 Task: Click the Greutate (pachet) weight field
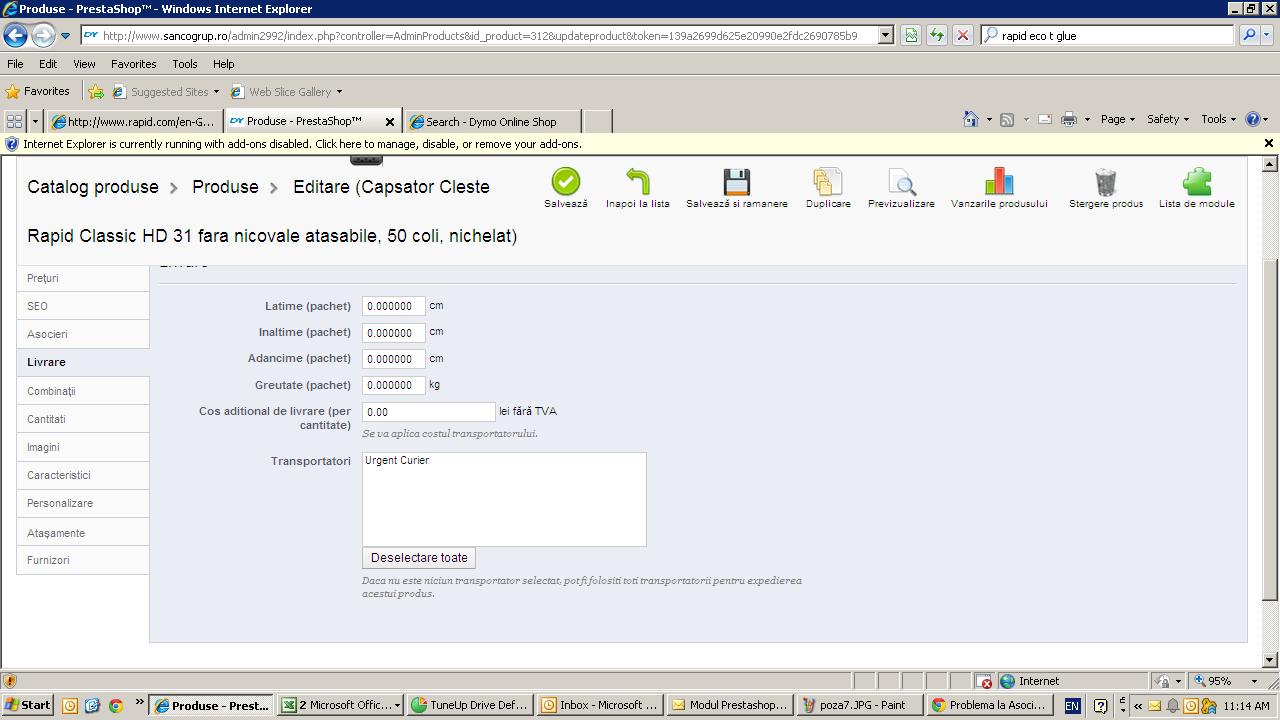pos(394,385)
